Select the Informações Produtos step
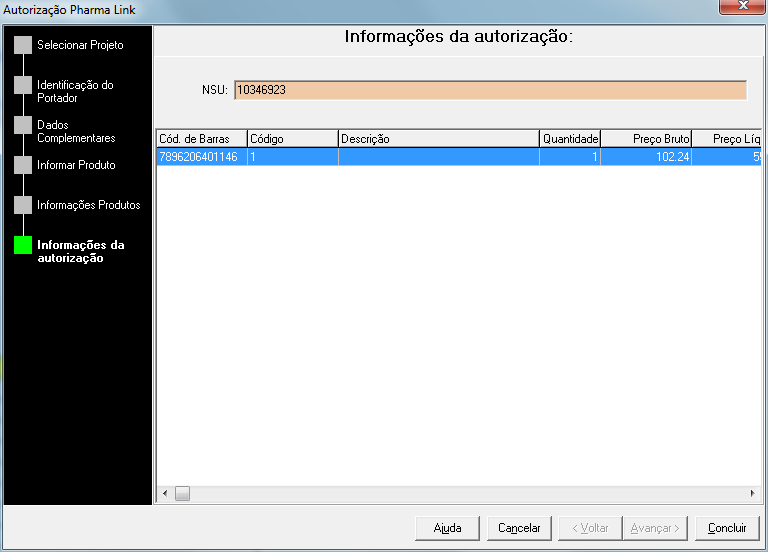 tap(89, 205)
